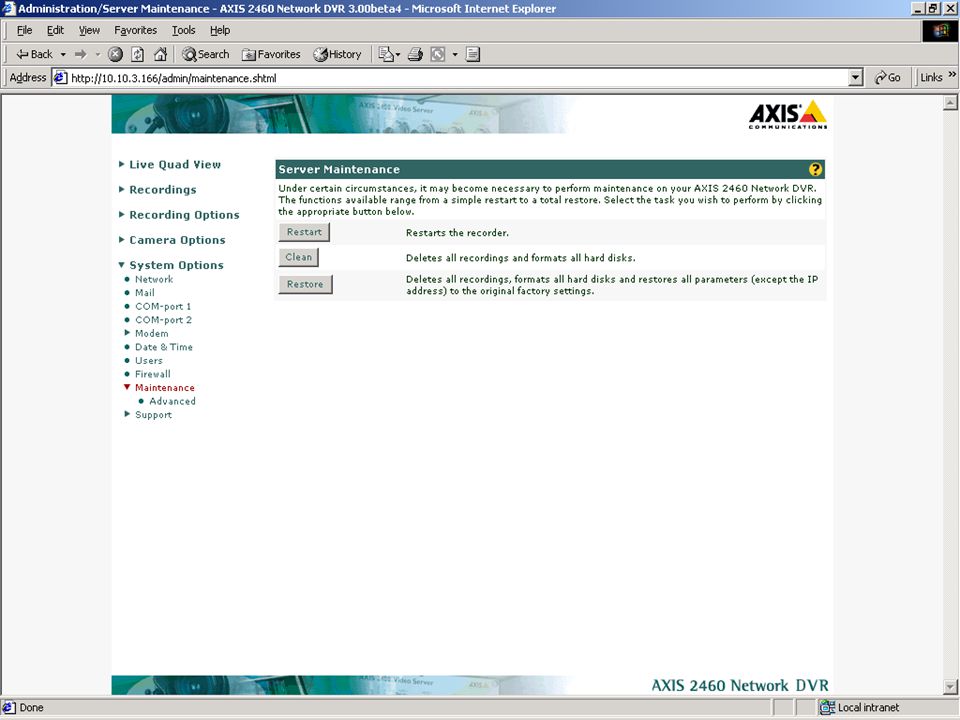Open COM-port 2 settings
Screen dimensions: 960x720
click(x=163, y=320)
